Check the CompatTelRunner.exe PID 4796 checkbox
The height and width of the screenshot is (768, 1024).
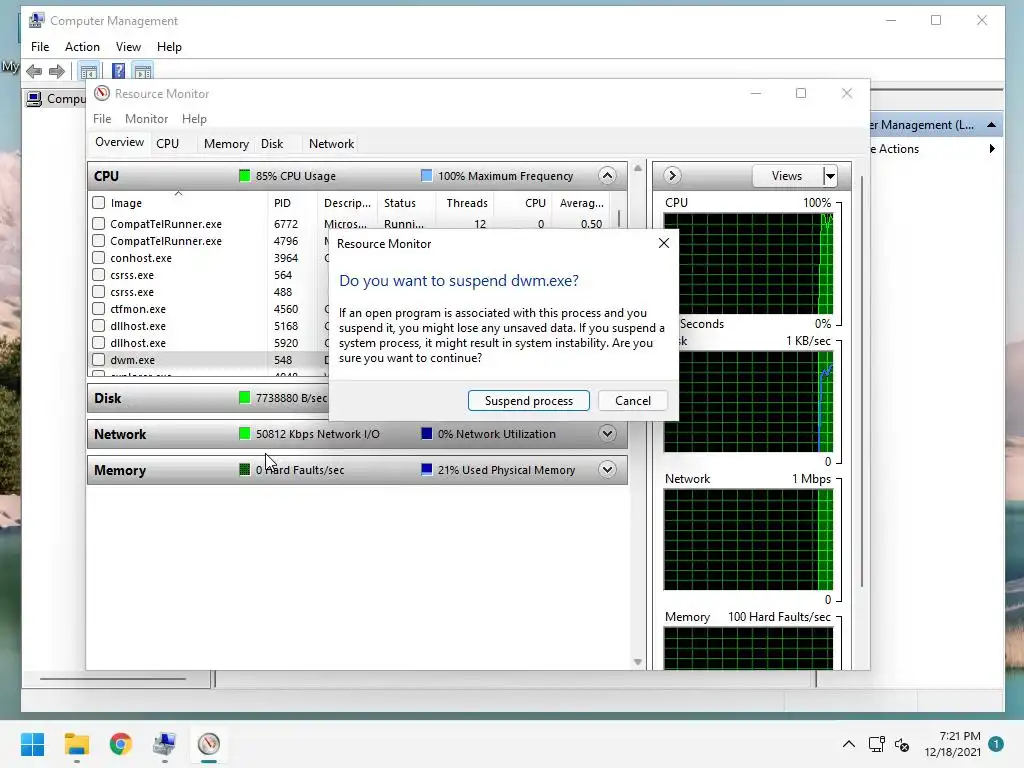click(x=99, y=241)
